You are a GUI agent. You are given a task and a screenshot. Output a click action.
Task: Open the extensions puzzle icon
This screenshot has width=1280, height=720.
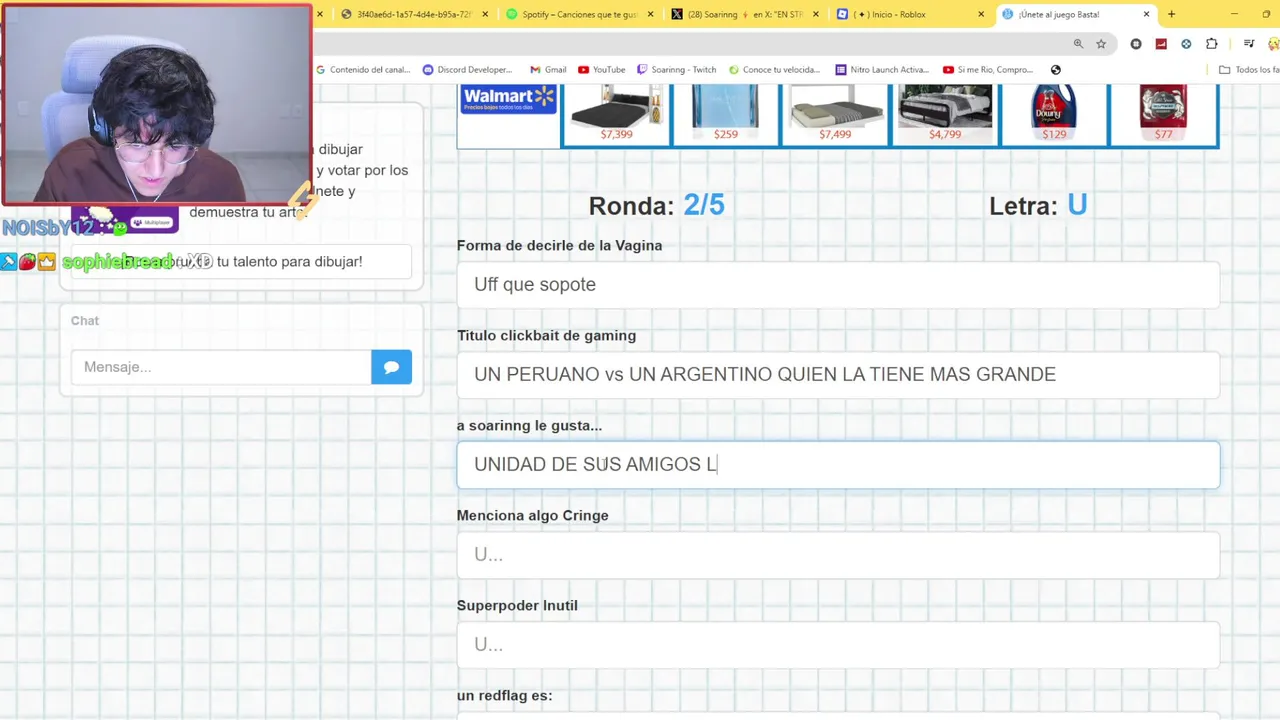(x=1211, y=44)
